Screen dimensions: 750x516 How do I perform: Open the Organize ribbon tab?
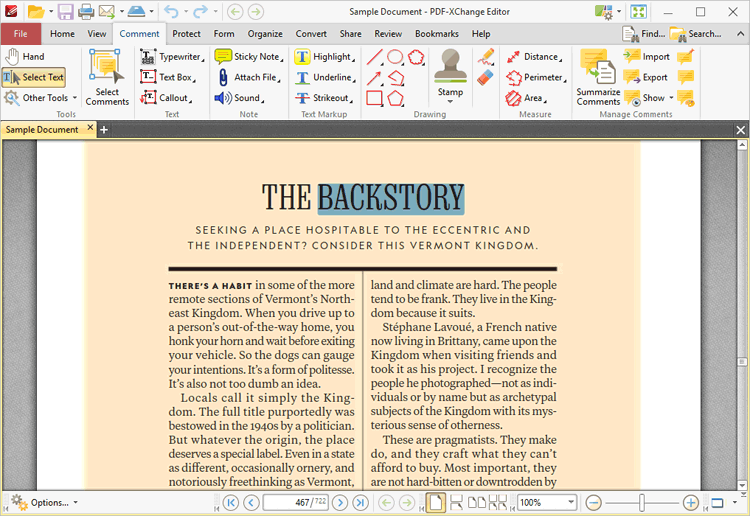(x=265, y=33)
